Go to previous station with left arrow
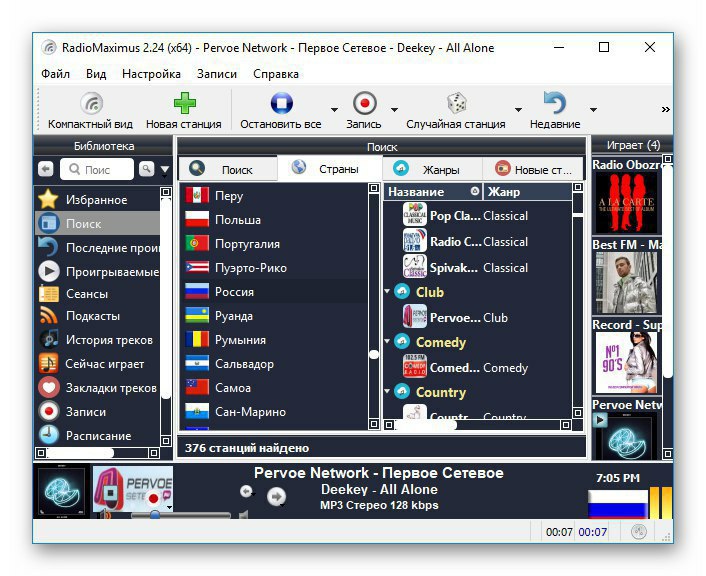The image size is (706, 576). click(x=246, y=491)
